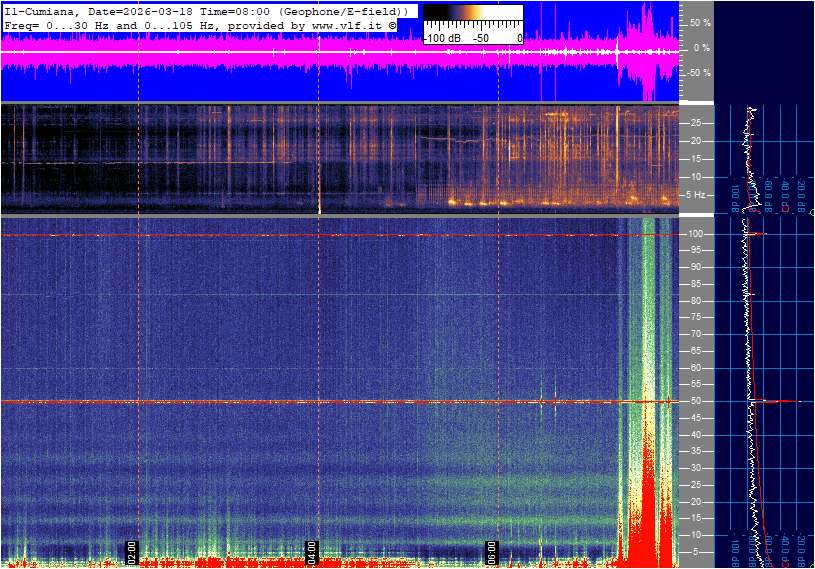Click the -50 % mark on amplitude axis
This screenshot has width=815, height=569.
[x=698, y=73]
